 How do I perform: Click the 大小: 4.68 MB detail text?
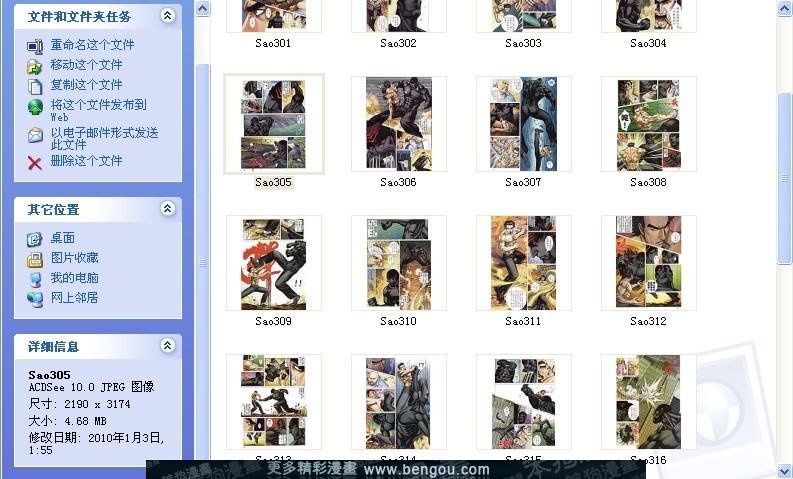(x=67, y=421)
